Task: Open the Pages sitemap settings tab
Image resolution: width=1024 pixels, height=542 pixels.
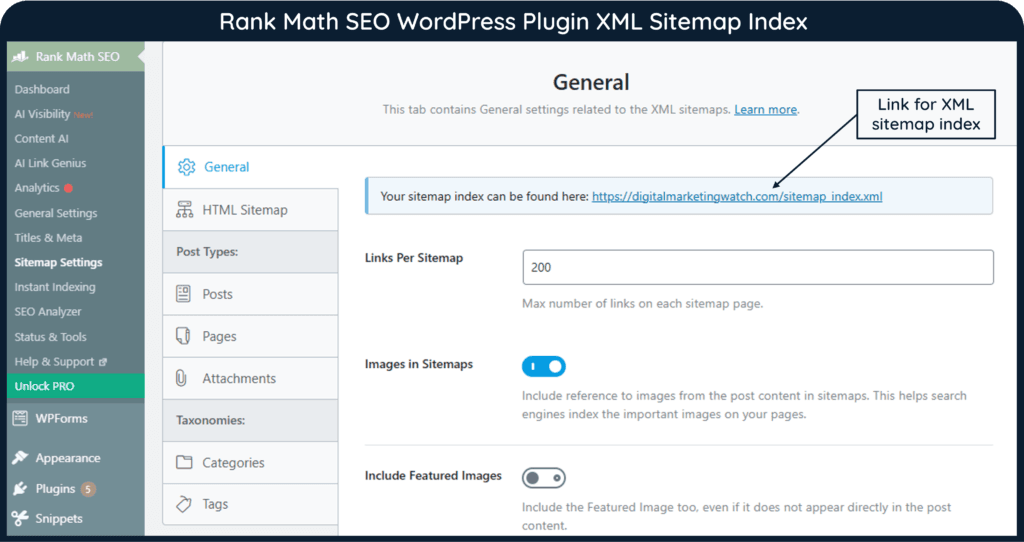Action: tap(251, 336)
